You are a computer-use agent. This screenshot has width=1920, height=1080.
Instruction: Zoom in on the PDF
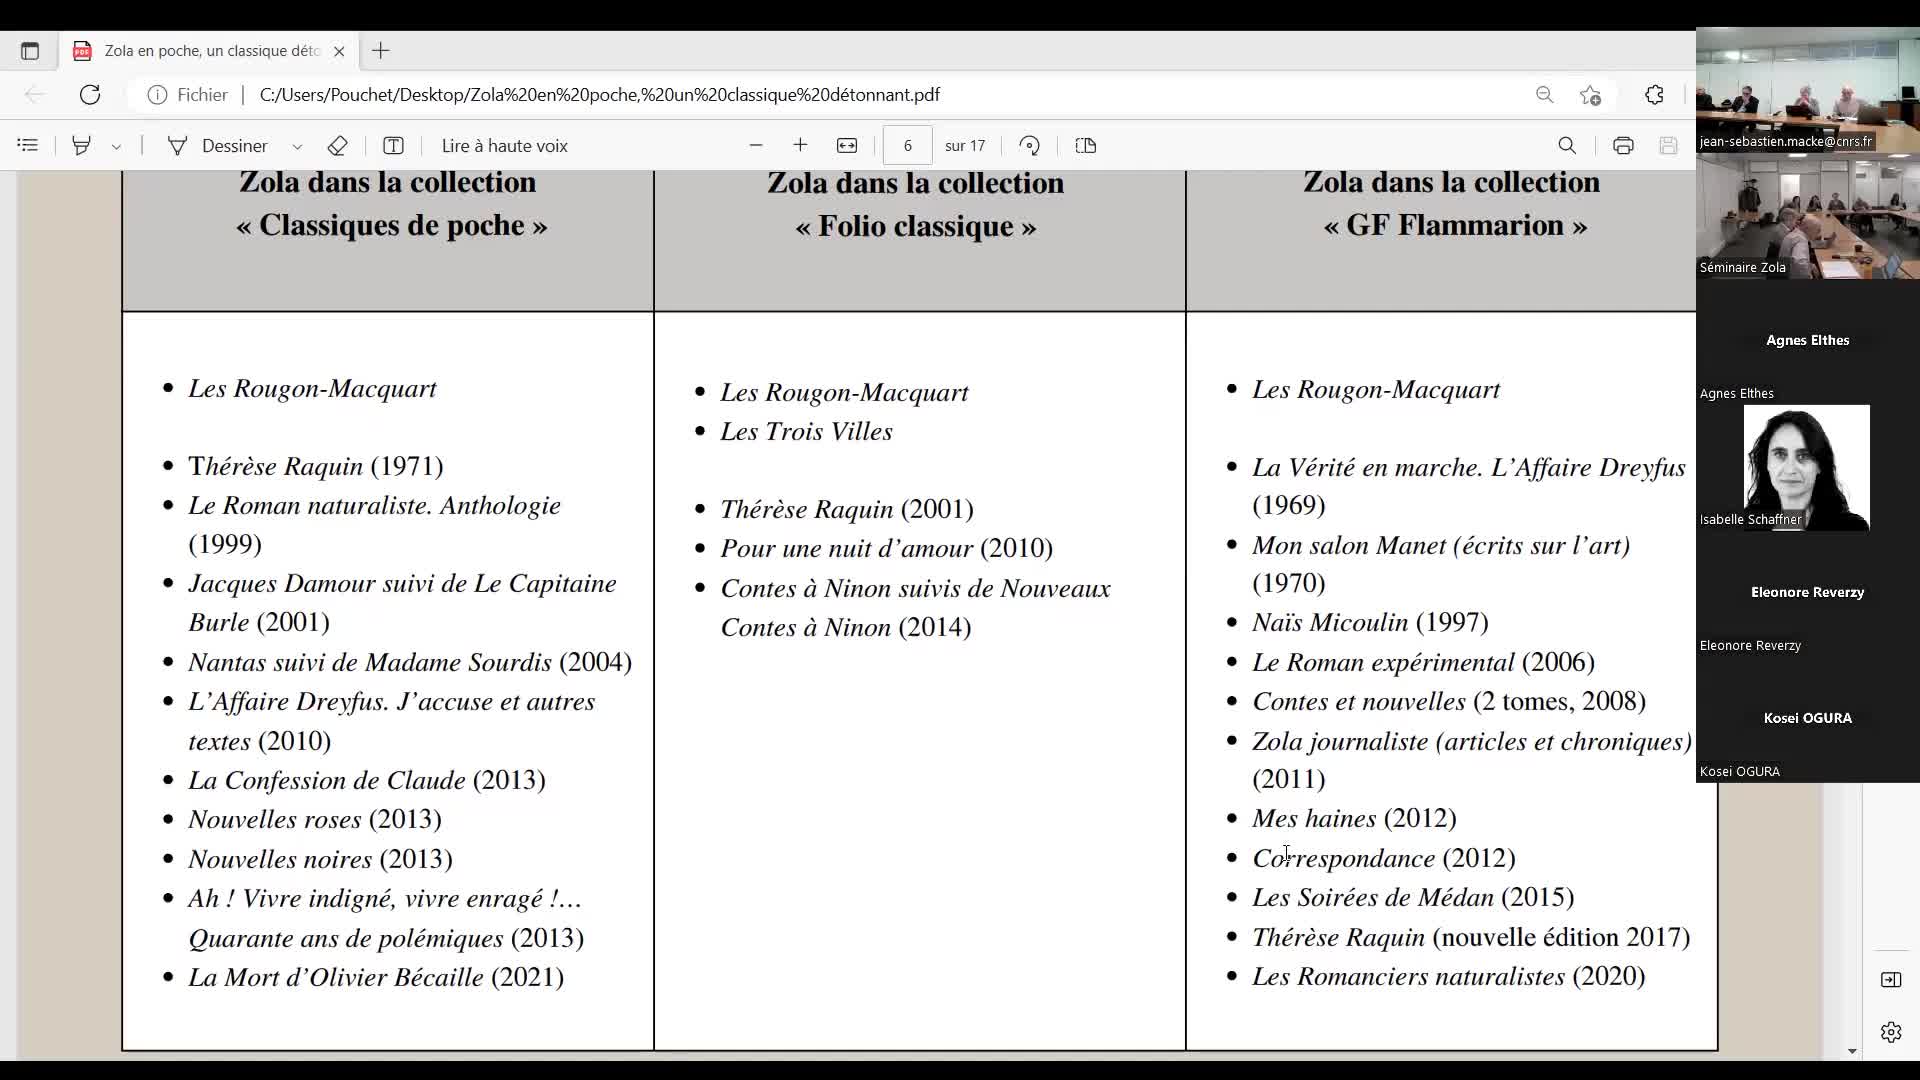point(800,146)
